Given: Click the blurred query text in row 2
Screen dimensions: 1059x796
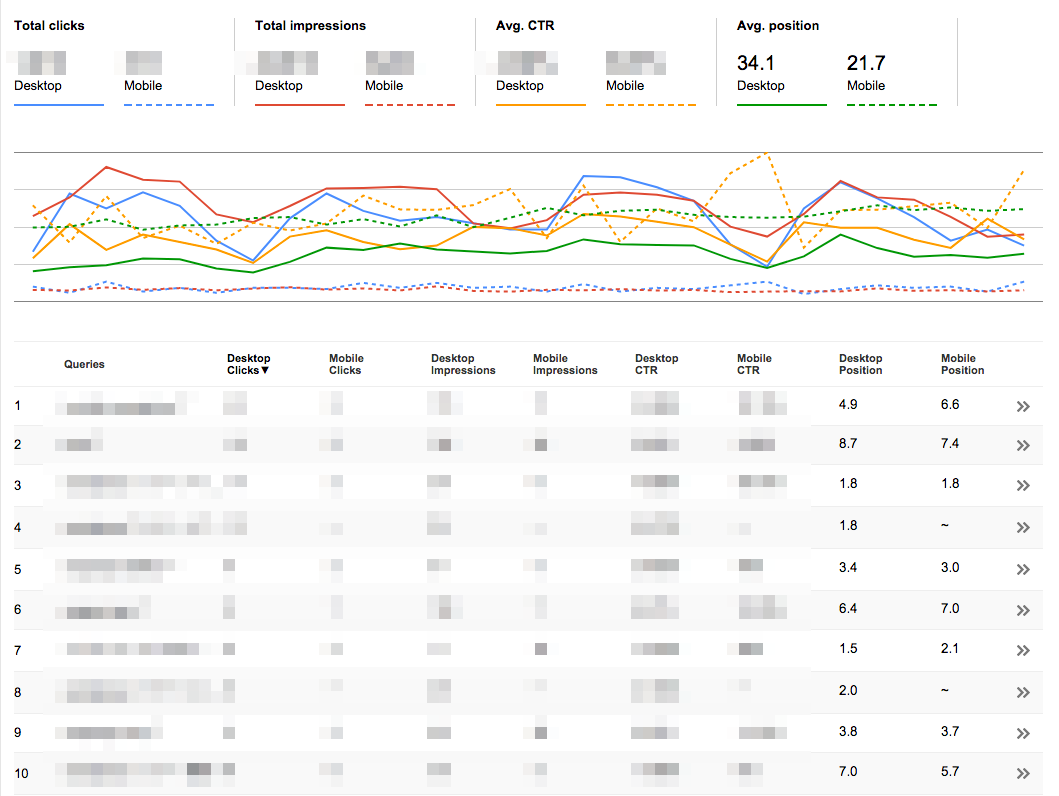Looking at the screenshot, I should click(79, 444).
